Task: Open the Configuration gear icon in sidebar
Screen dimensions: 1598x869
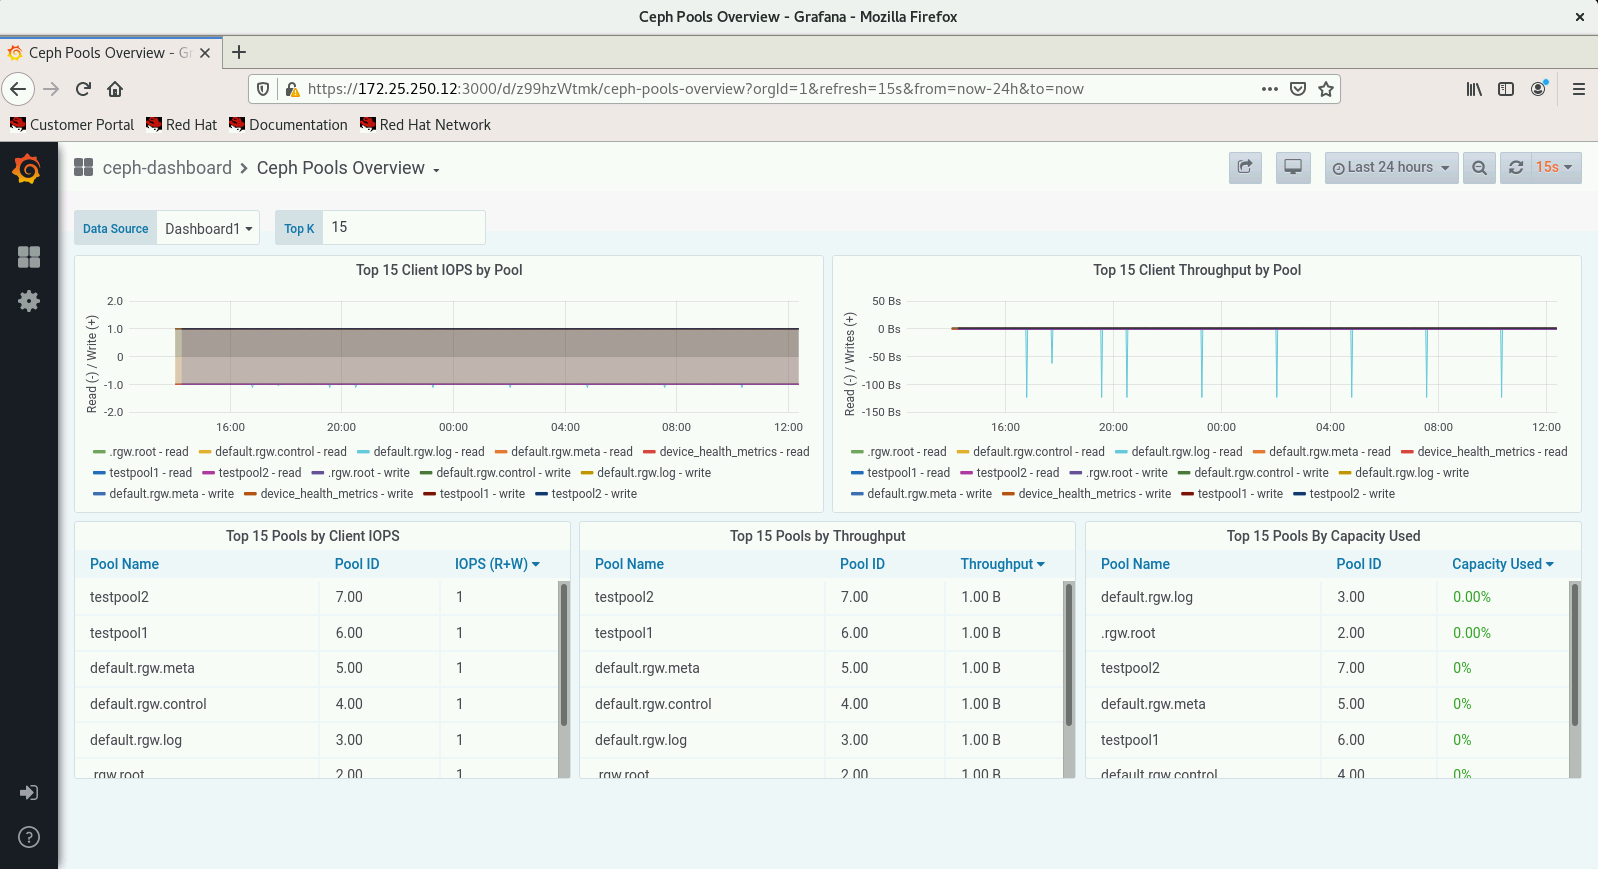Action: 29,301
